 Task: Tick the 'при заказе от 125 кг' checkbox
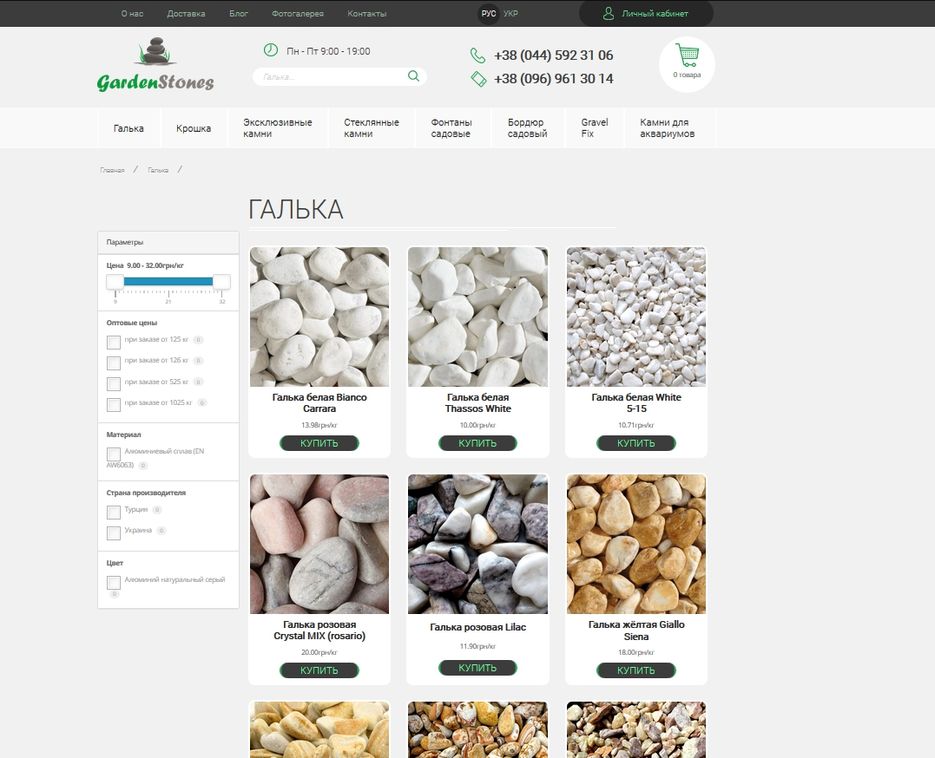(x=114, y=342)
